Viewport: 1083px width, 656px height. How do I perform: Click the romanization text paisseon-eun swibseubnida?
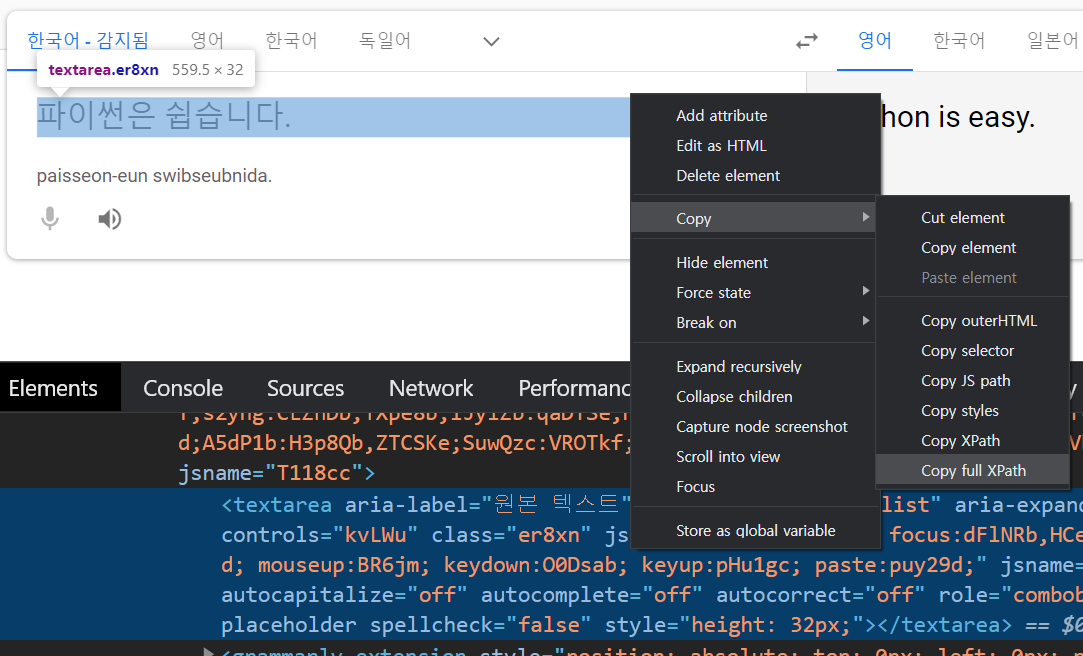pyautogui.click(x=154, y=176)
